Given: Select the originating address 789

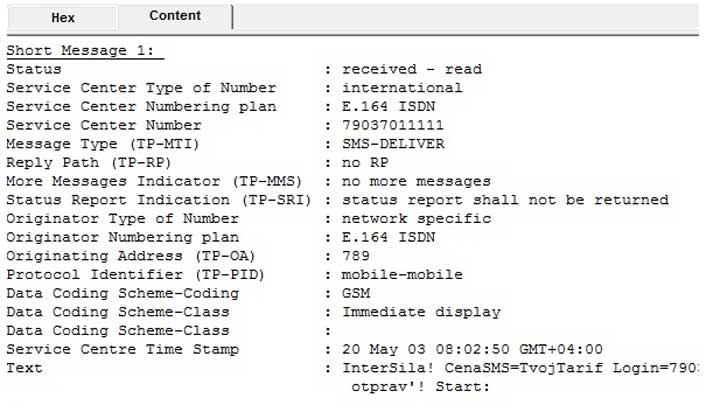Looking at the screenshot, I should click(x=357, y=256).
